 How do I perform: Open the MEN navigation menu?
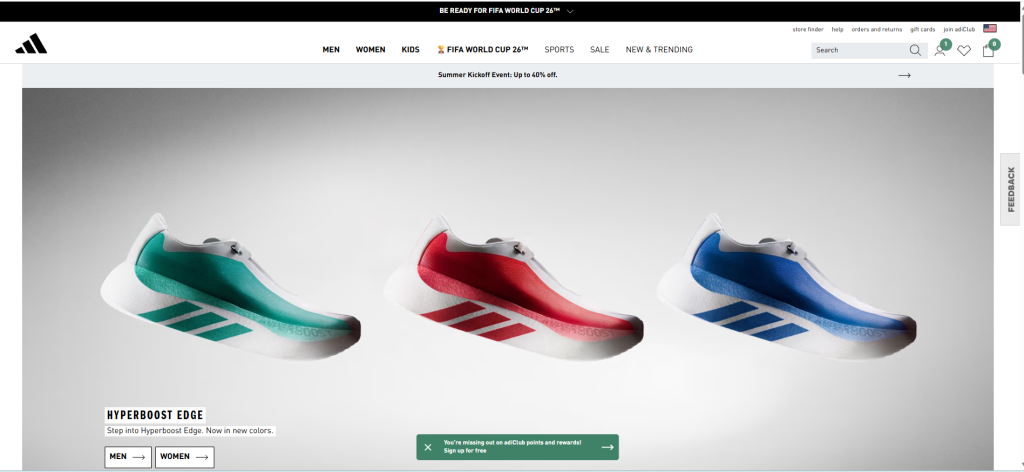331,50
